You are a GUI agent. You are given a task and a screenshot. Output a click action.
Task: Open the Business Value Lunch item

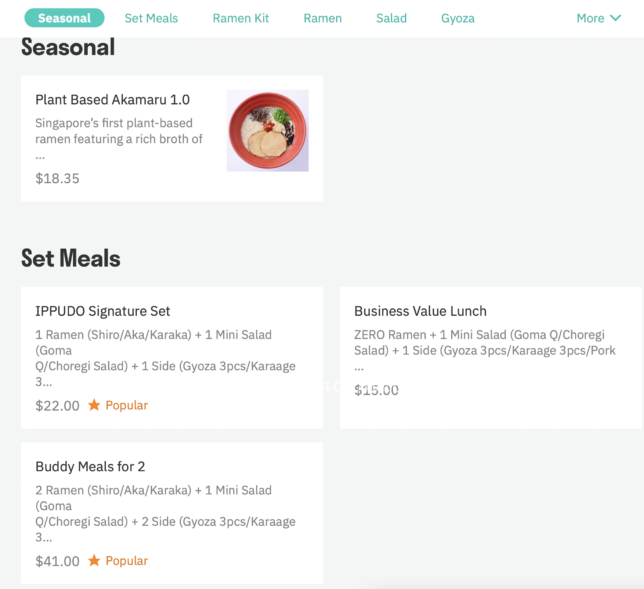click(420, 311)
